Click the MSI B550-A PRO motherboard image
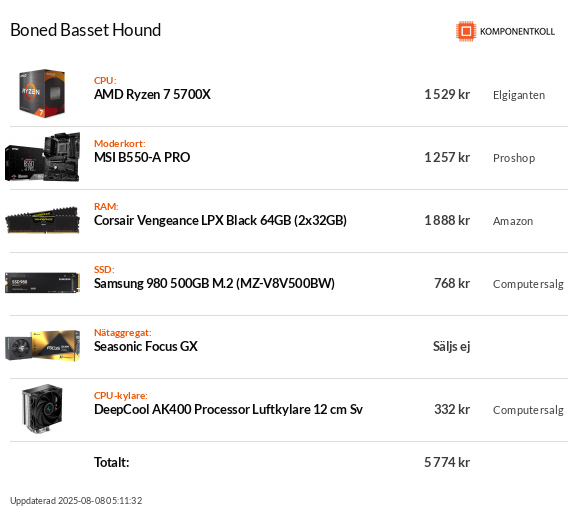Viewport: 577px width, 514px height. tap(42, 157)
